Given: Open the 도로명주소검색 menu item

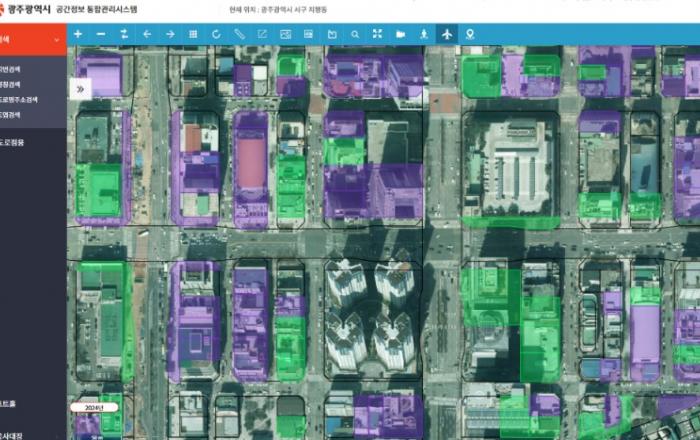Looking at the screenshot, I should click(x=18, y=100).
